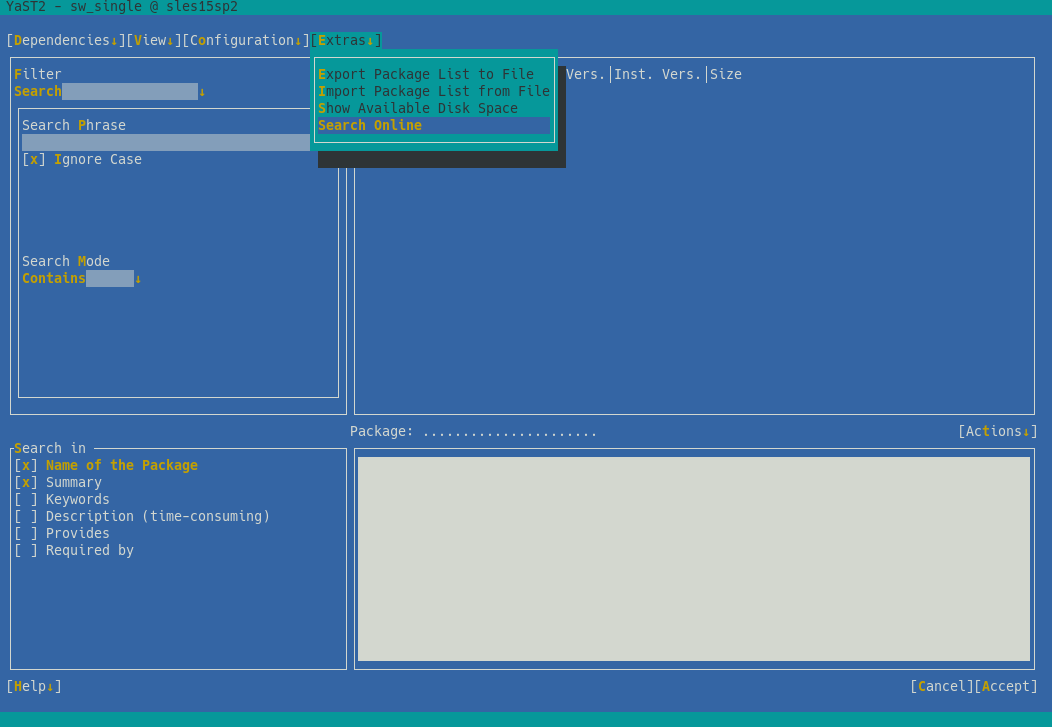1052x727 pixels.
Task: Choose Import Package List from File
Action: (434, 91)
